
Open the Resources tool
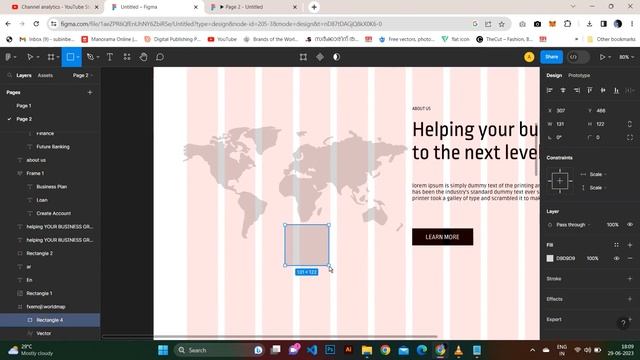tap(127, 57)
